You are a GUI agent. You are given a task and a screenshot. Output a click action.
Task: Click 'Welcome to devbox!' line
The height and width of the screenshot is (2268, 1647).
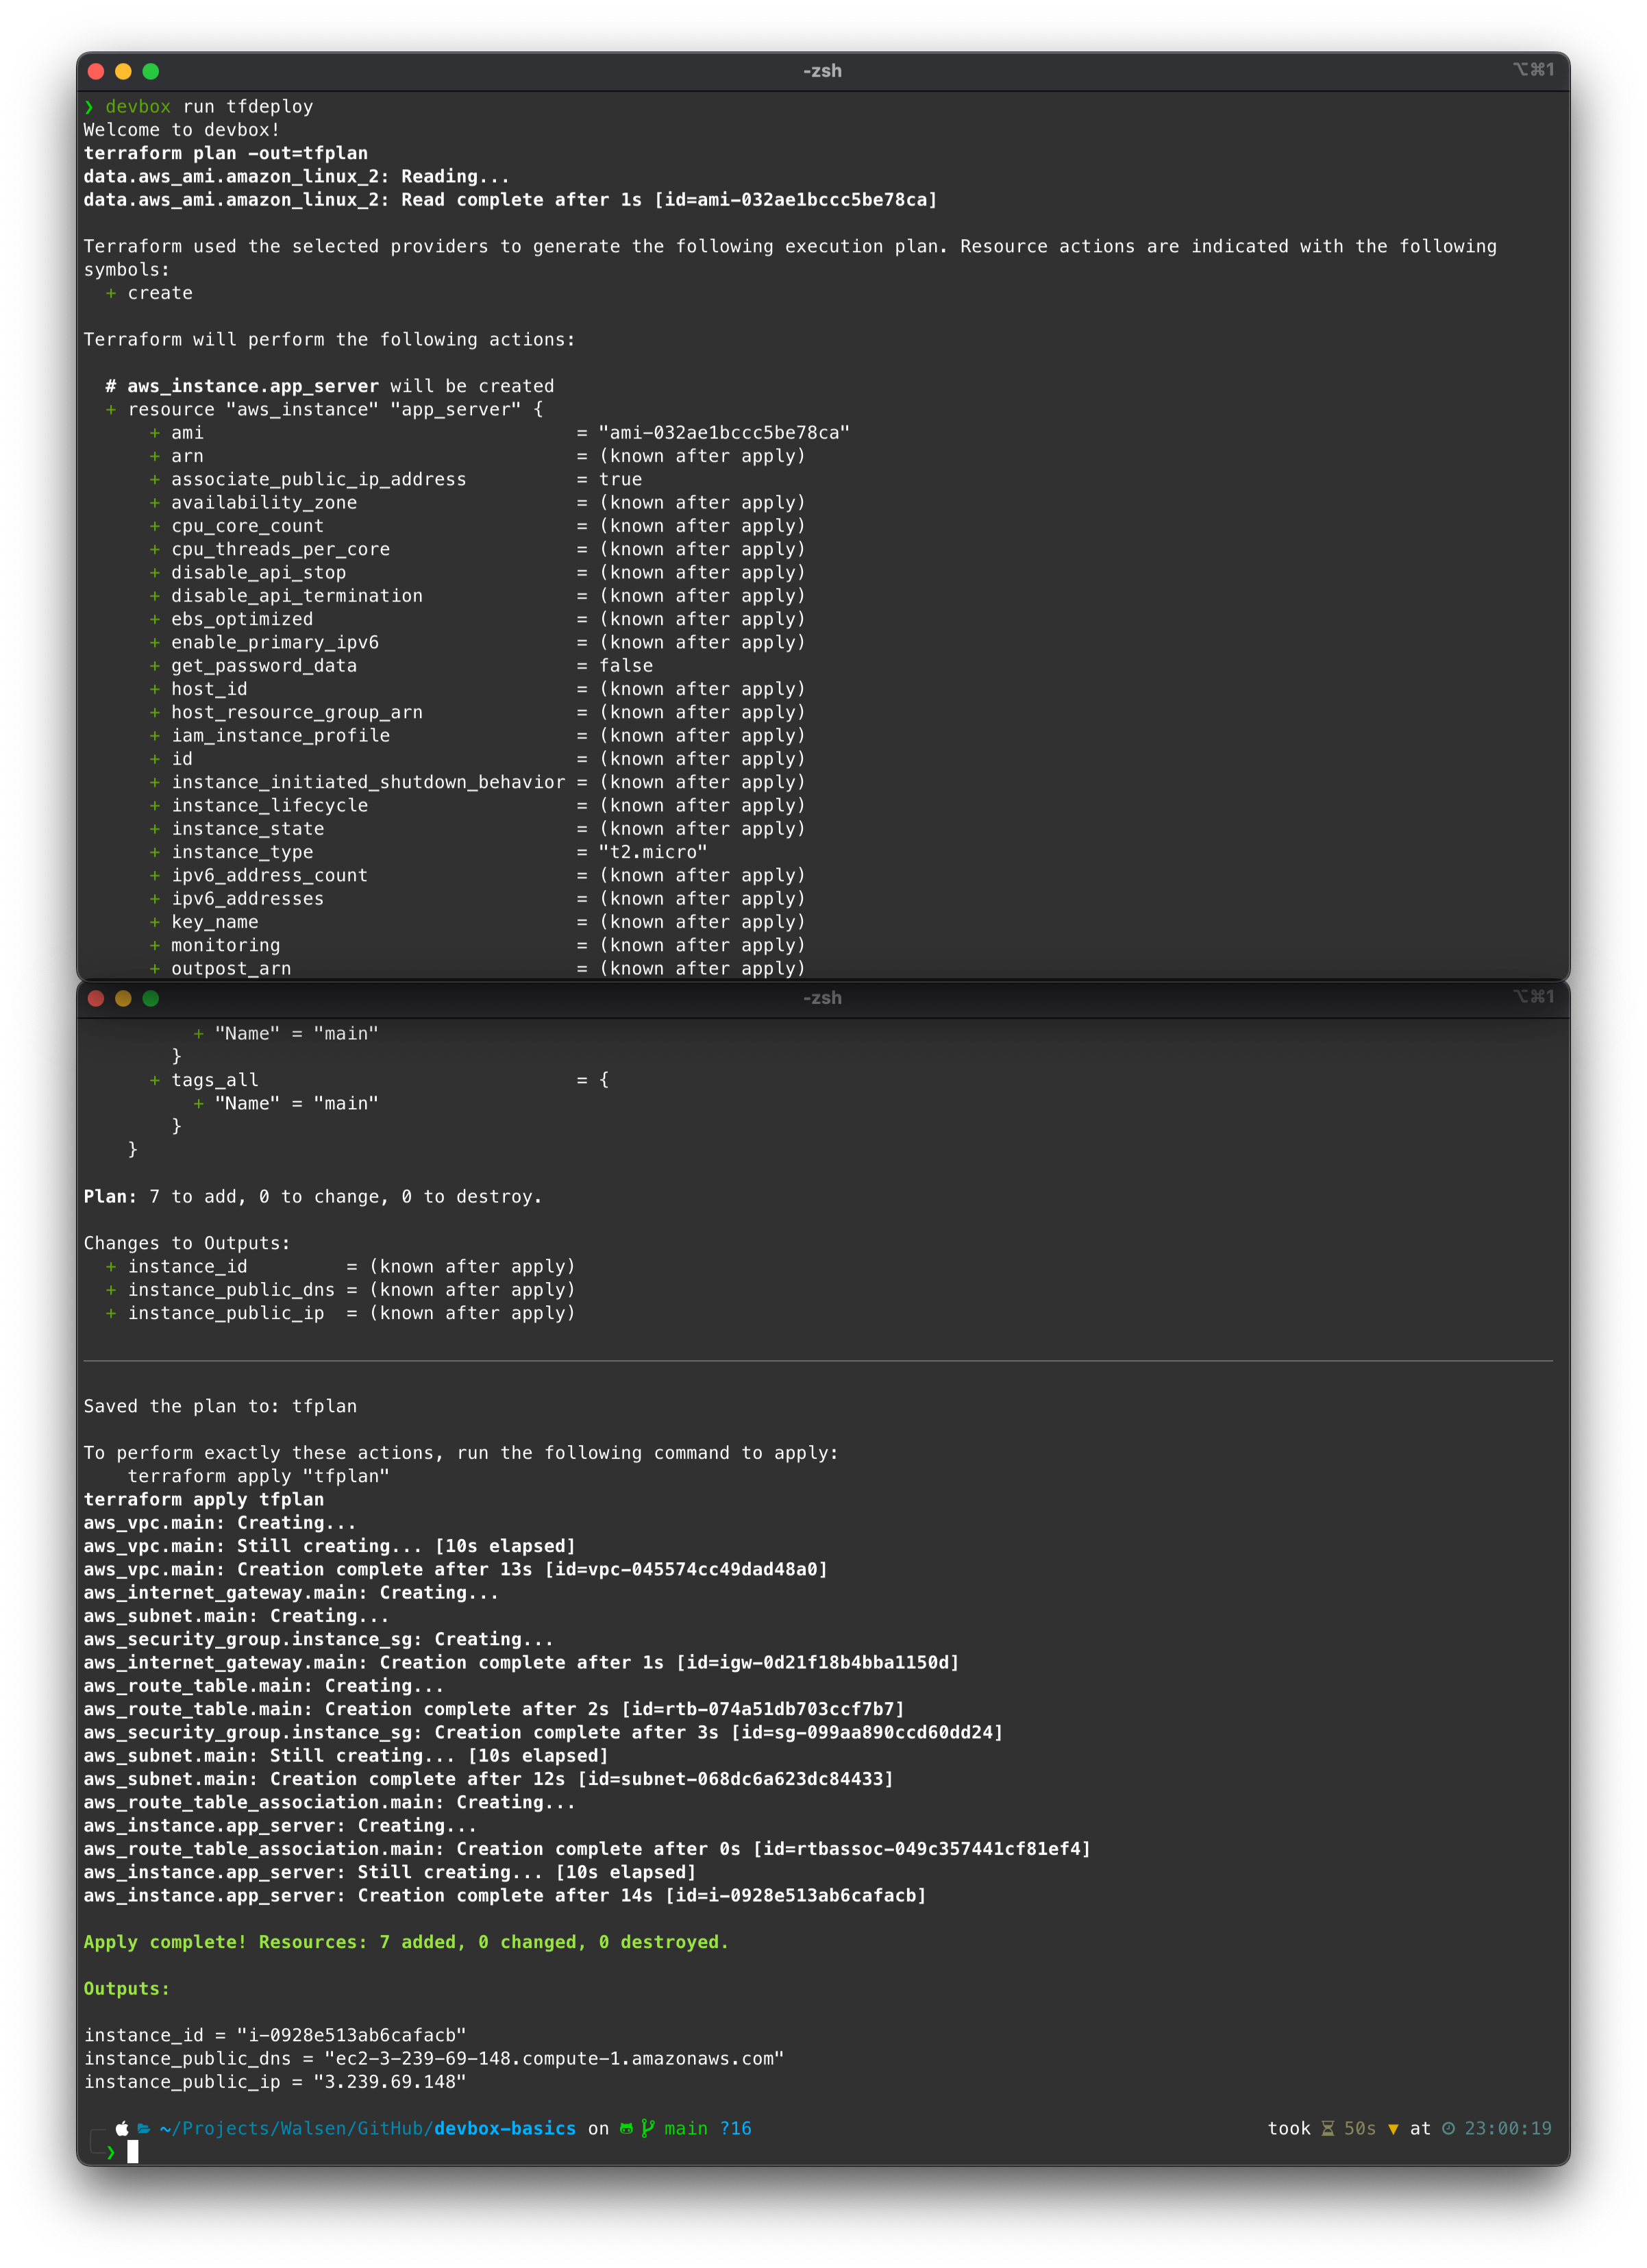coord(182,130)
